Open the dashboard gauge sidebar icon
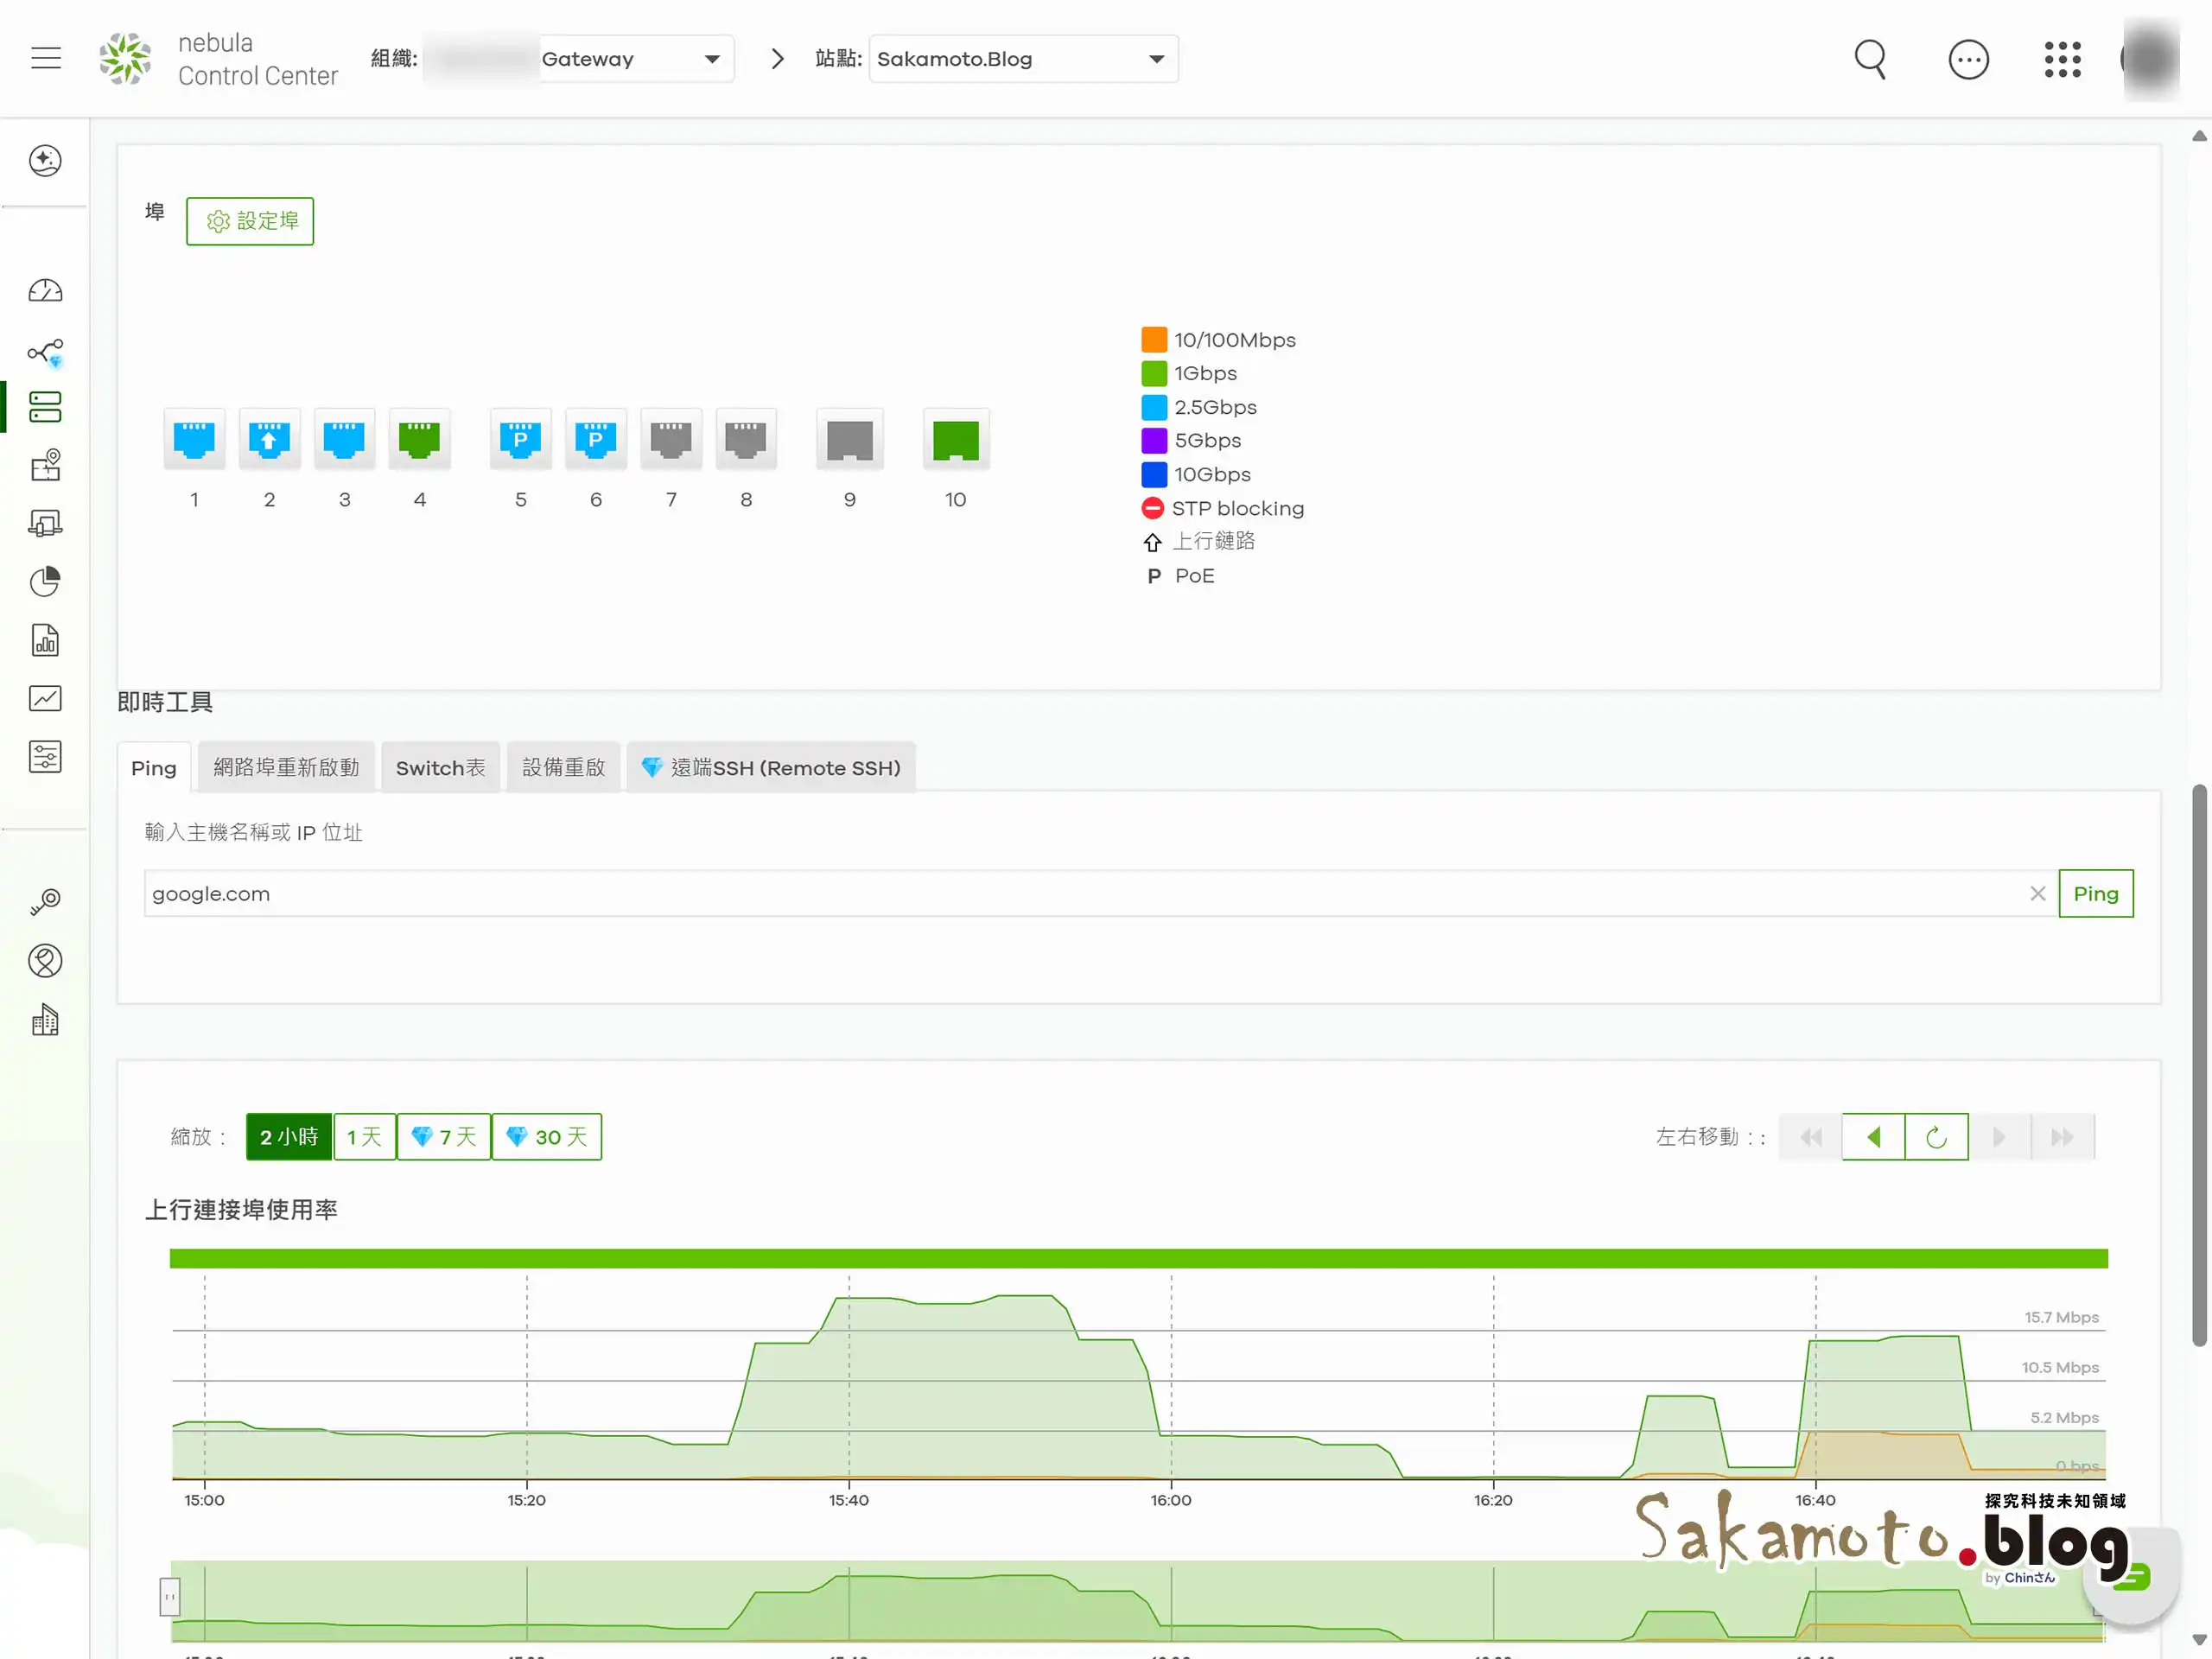 pos(45,291)
